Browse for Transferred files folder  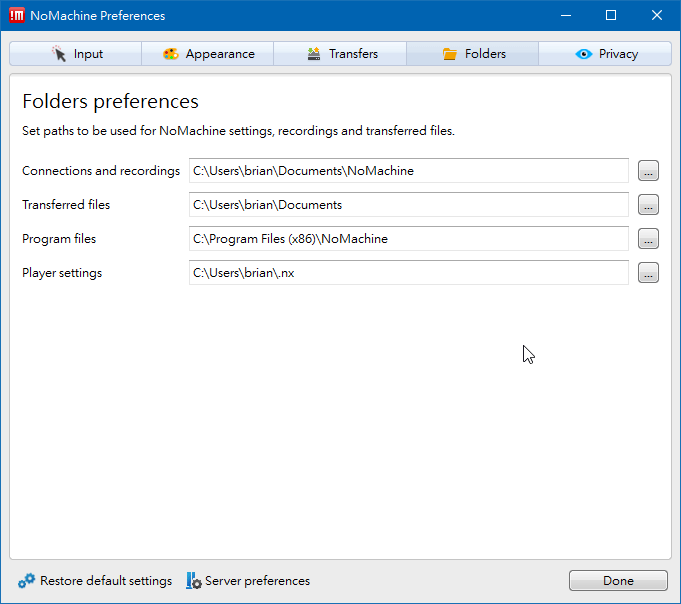tap(648, 205)
